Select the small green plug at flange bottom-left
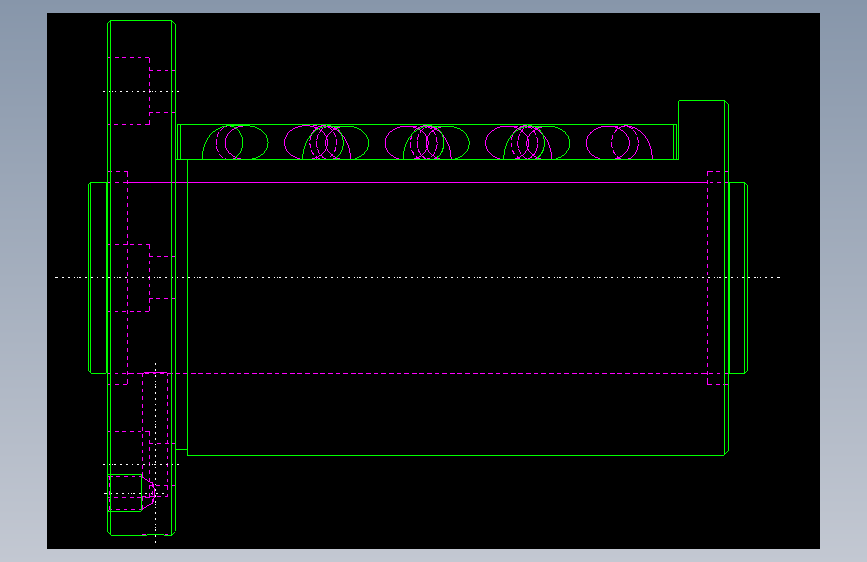Viewport: 867px width, 562px height. click(x=125, y=493)
